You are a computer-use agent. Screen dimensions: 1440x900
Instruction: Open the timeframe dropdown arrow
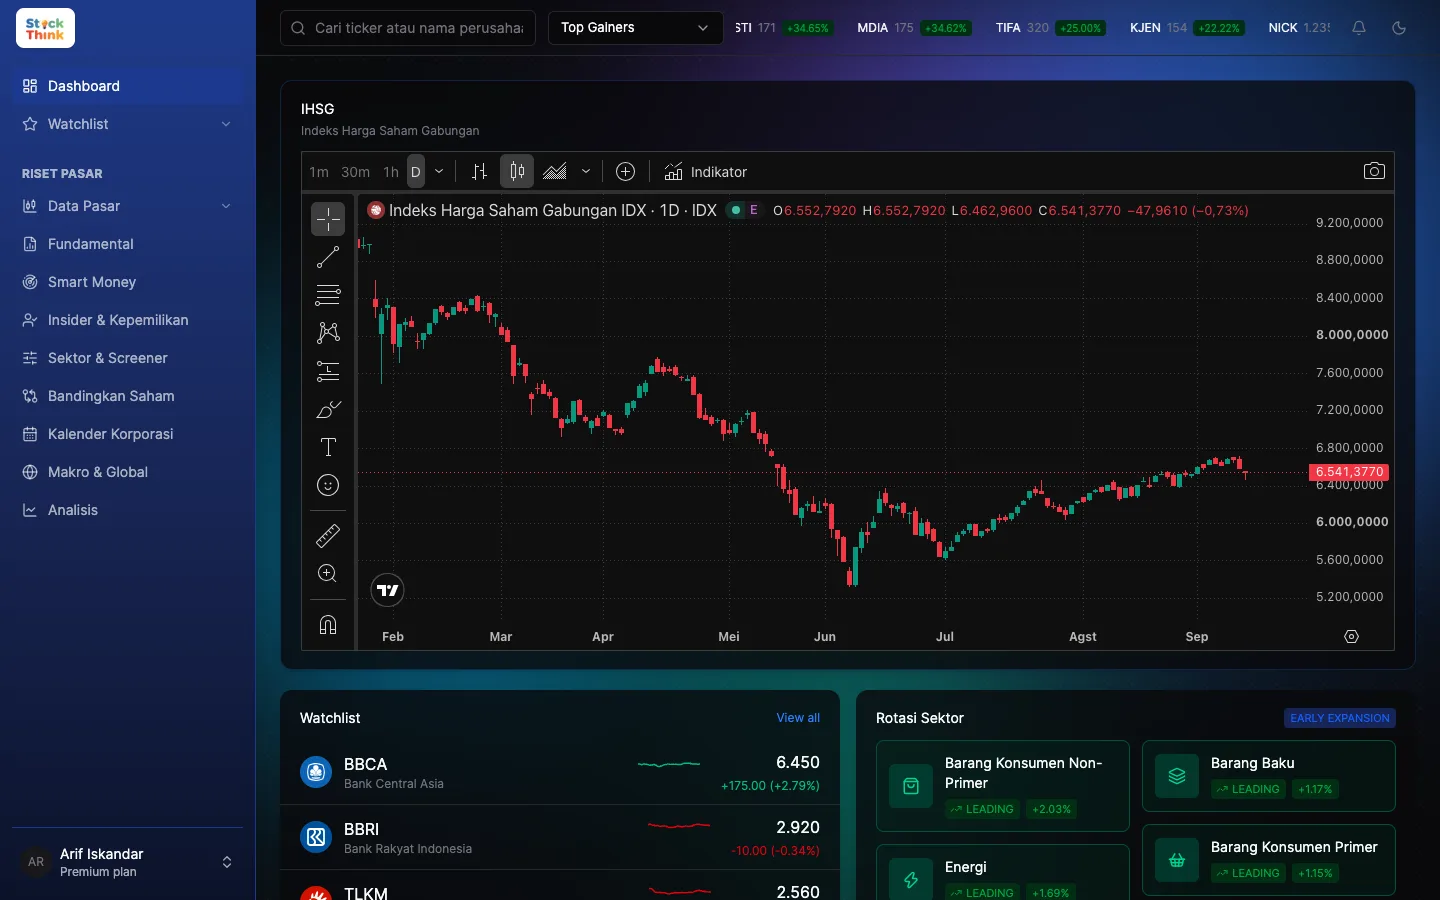point(439,172)
